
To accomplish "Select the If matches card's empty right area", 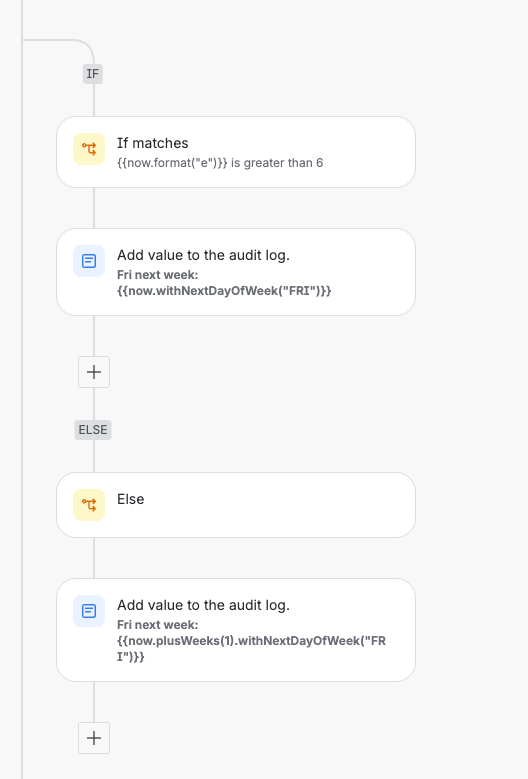I will point(368,152).
